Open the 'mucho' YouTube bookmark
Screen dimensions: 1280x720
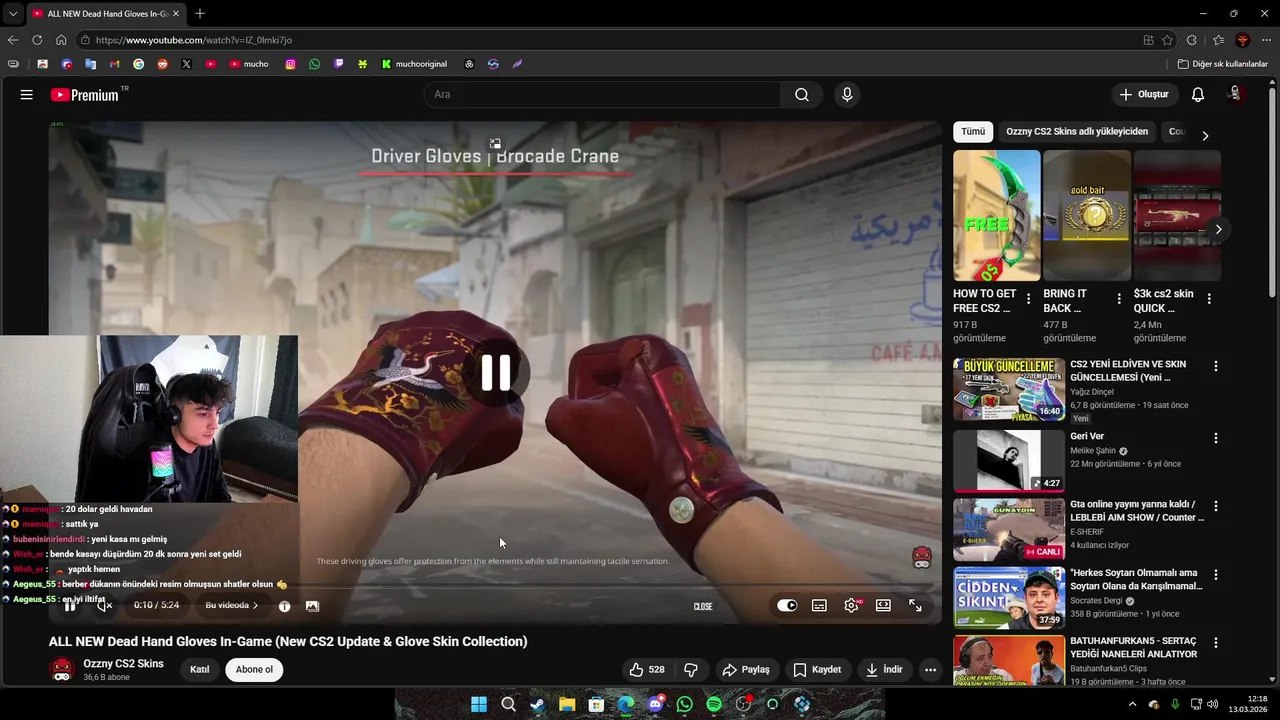tap(249, 64)
